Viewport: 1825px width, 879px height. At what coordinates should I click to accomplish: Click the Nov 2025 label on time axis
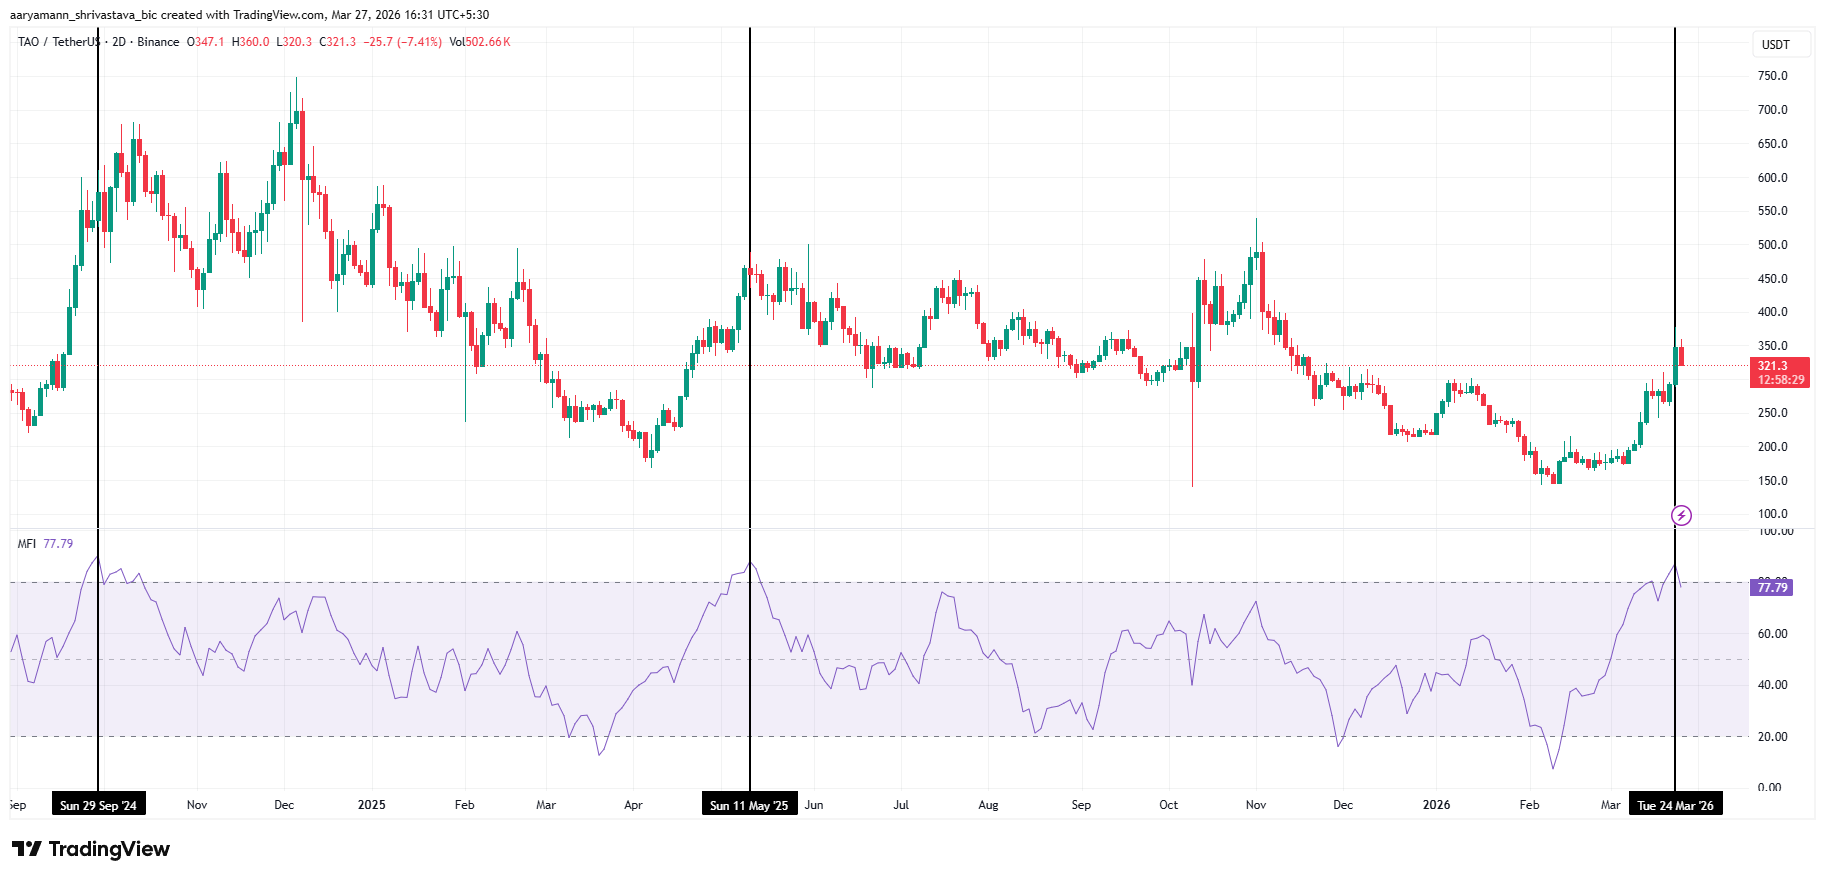point(1256,805)
